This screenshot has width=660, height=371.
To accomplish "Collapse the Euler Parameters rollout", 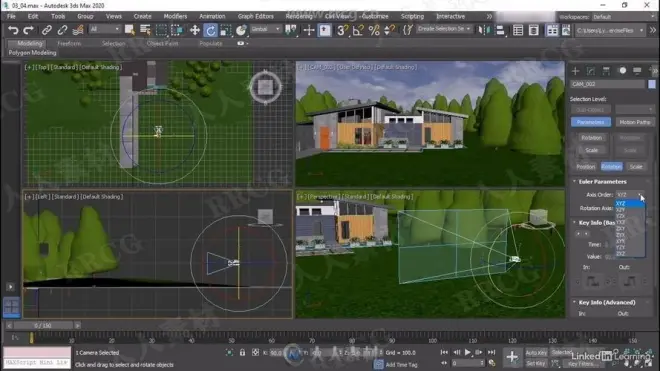I will coord(602,181).
